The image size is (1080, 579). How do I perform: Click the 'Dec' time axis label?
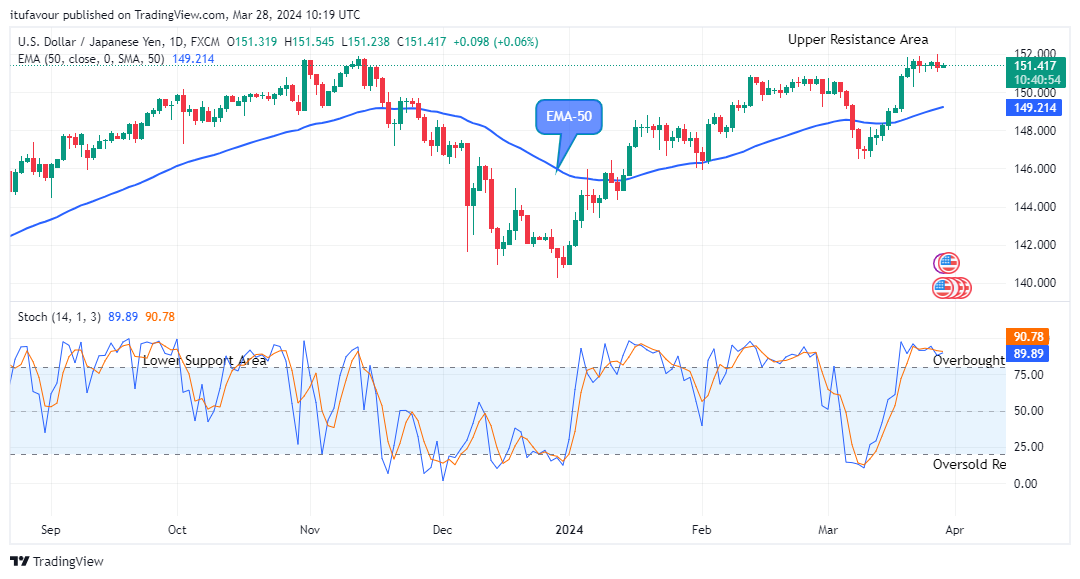point(442,529)
